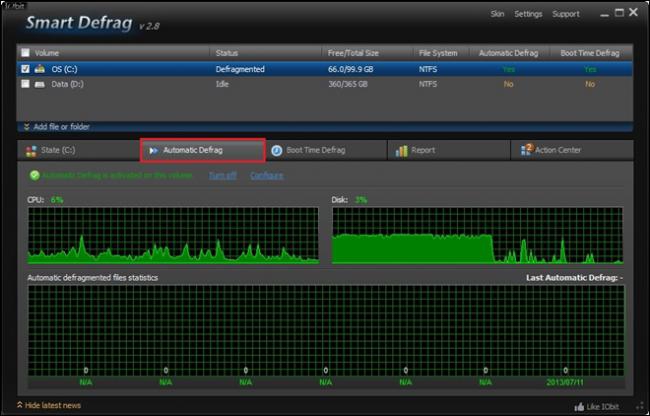
Task: Click the CPU usage graph
Action: [173, 236]
